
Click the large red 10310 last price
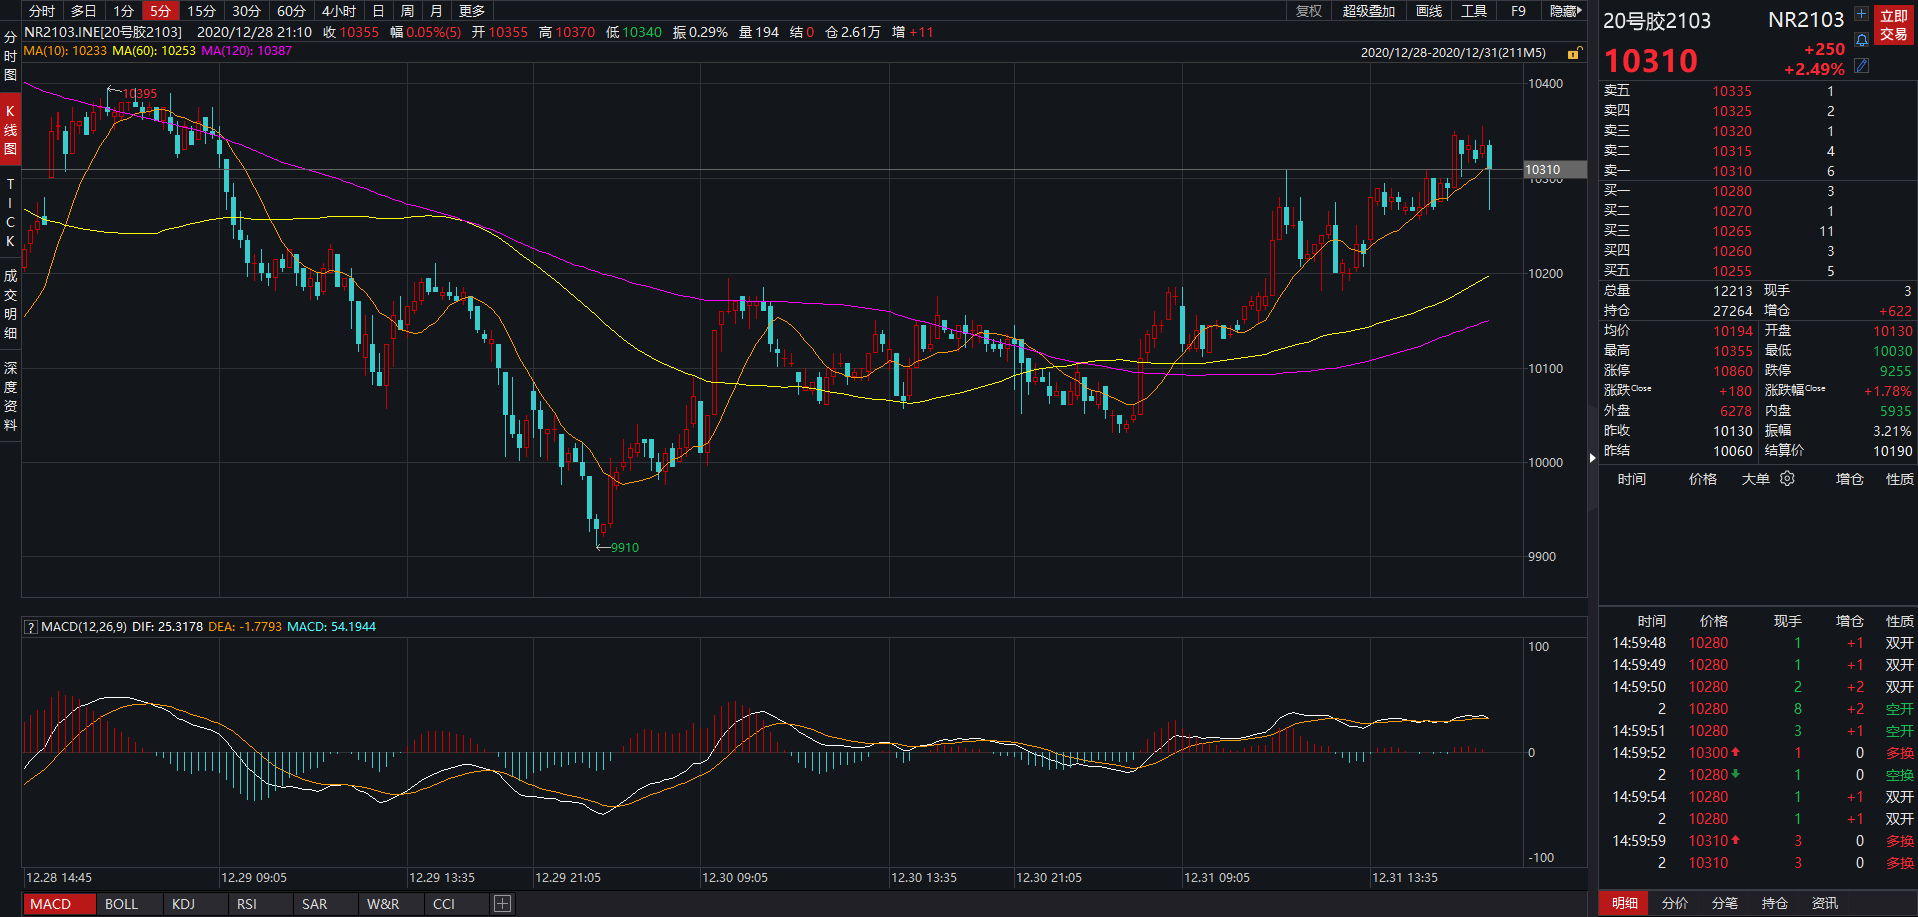coord(1651,61)
